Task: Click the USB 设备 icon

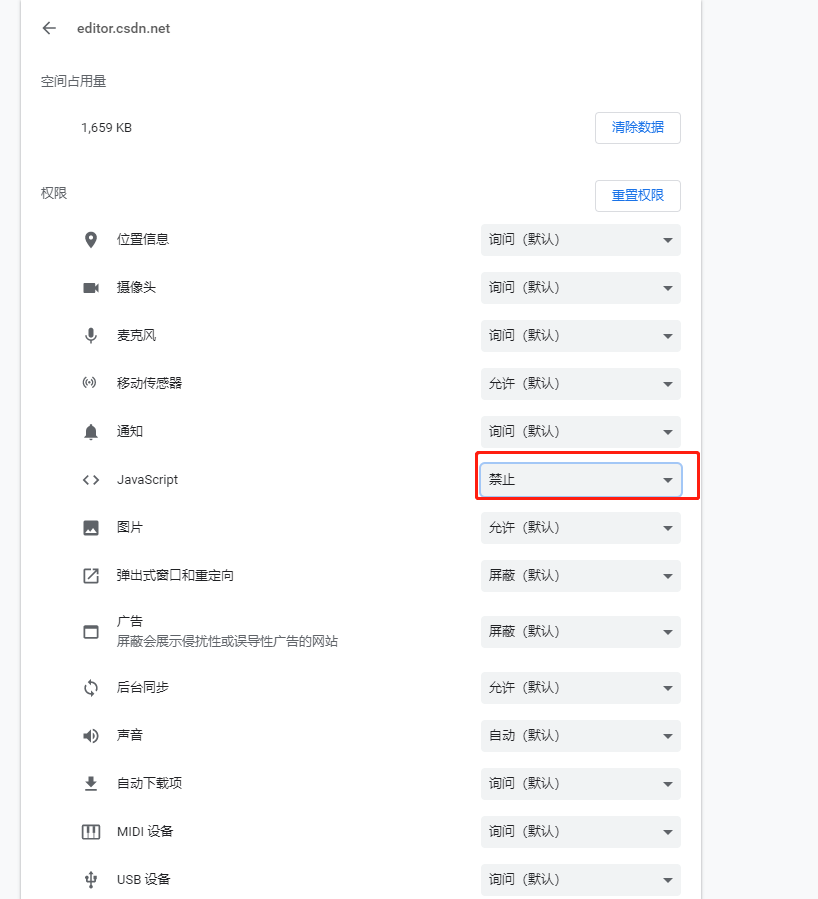Action: pyautogui.click(x=91, y=879)
